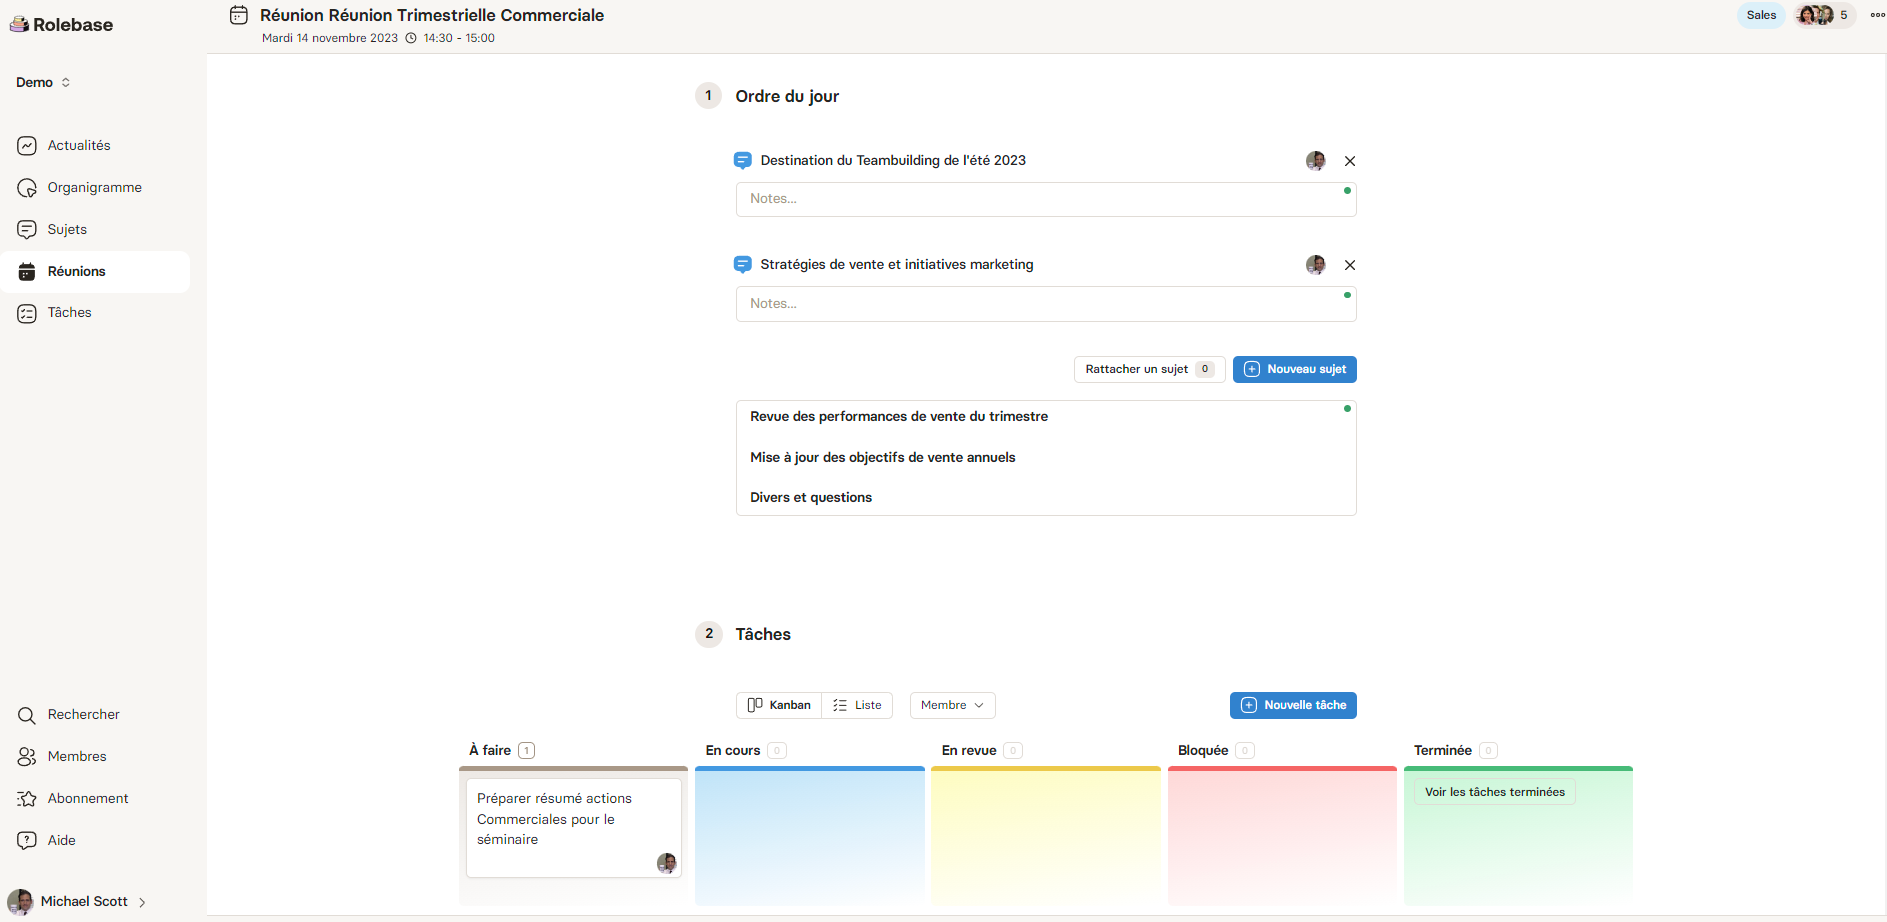
Task: Click Voir les tâches terminées
Action: point(1494,792)
